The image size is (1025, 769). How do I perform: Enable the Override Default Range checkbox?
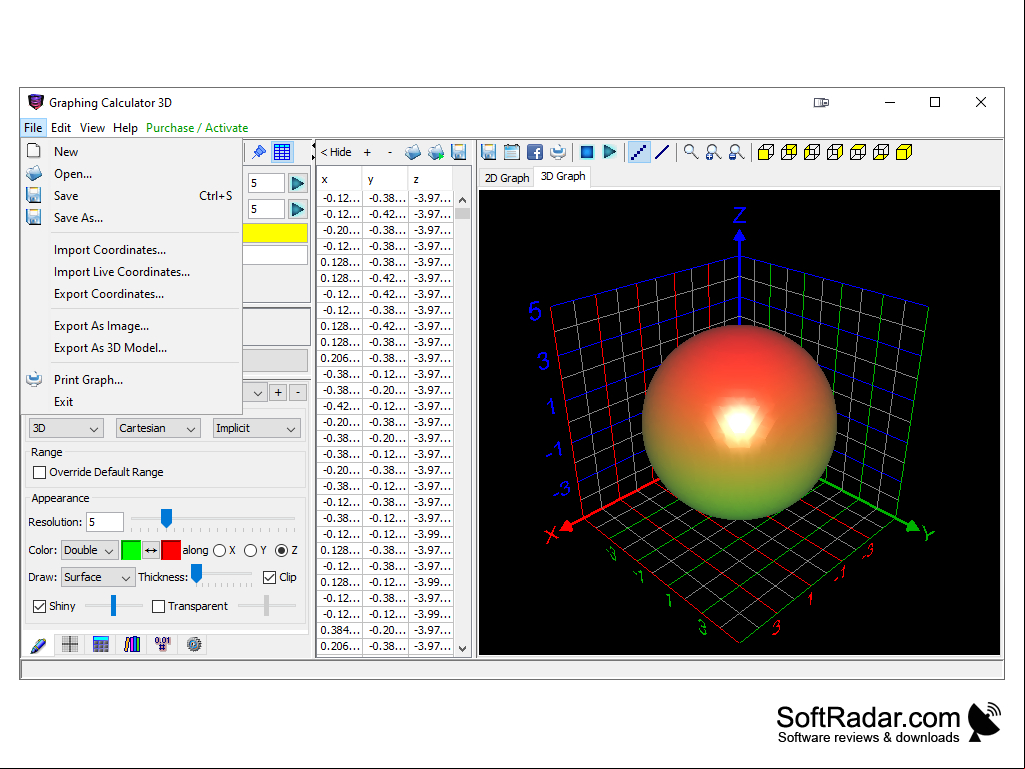[40, 472]
